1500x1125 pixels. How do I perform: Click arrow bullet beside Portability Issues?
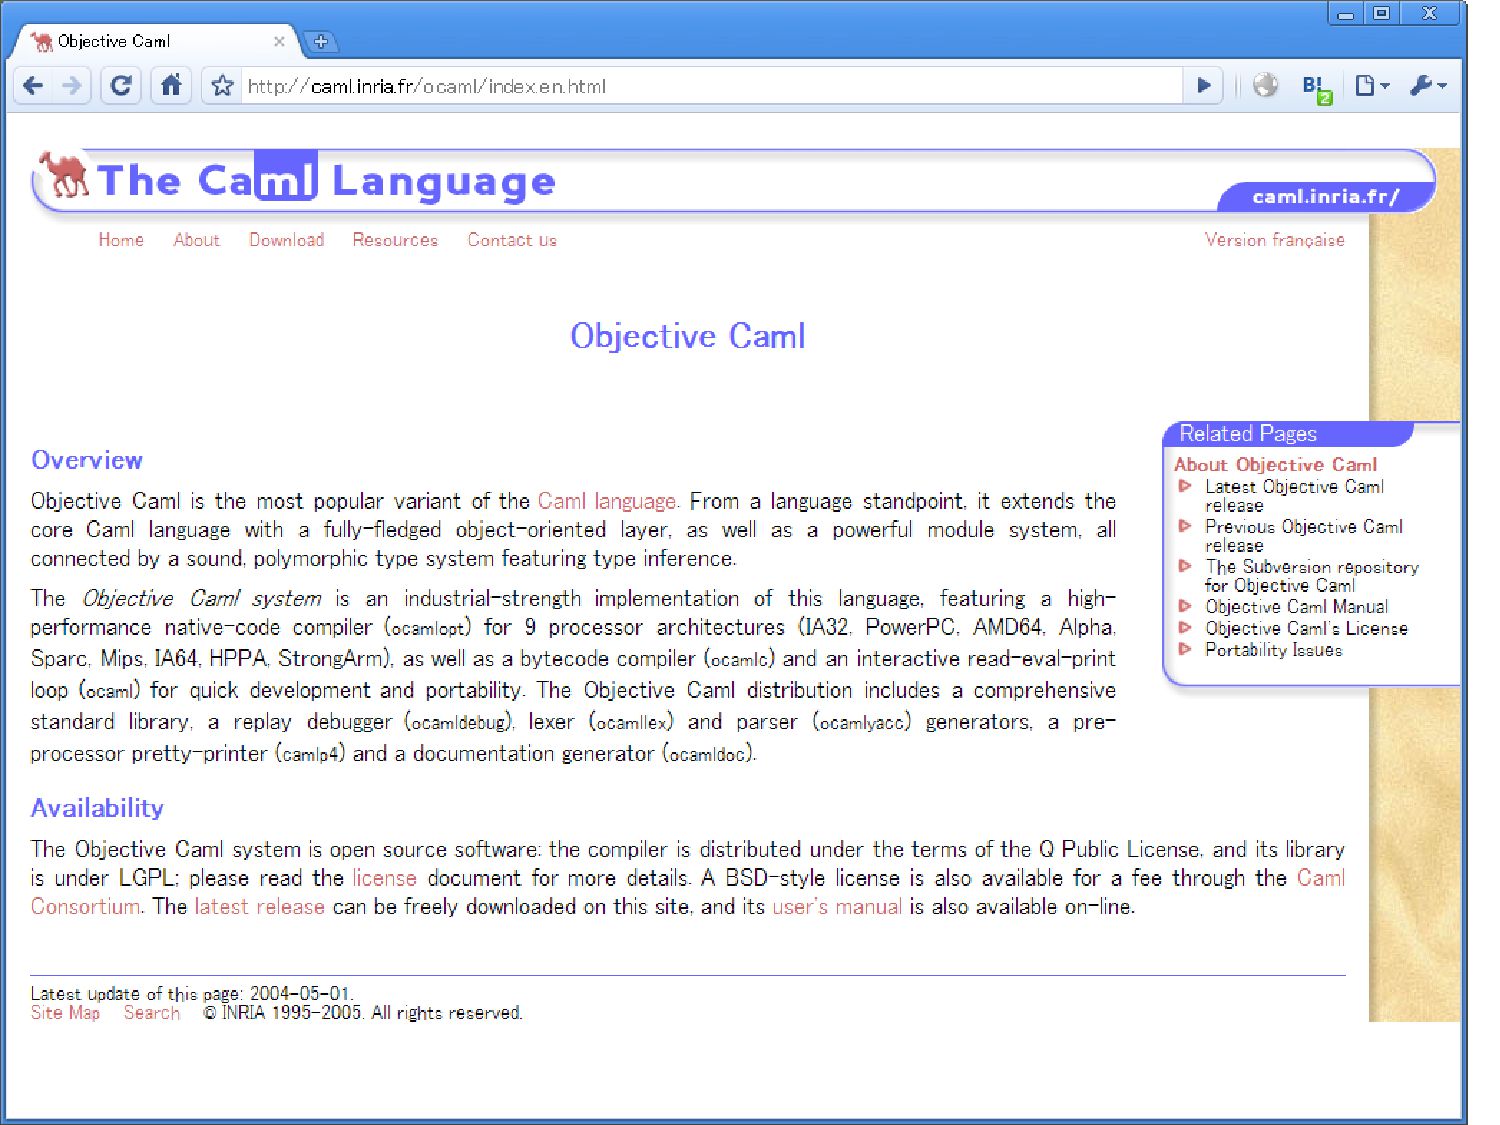pos(1185,649)
